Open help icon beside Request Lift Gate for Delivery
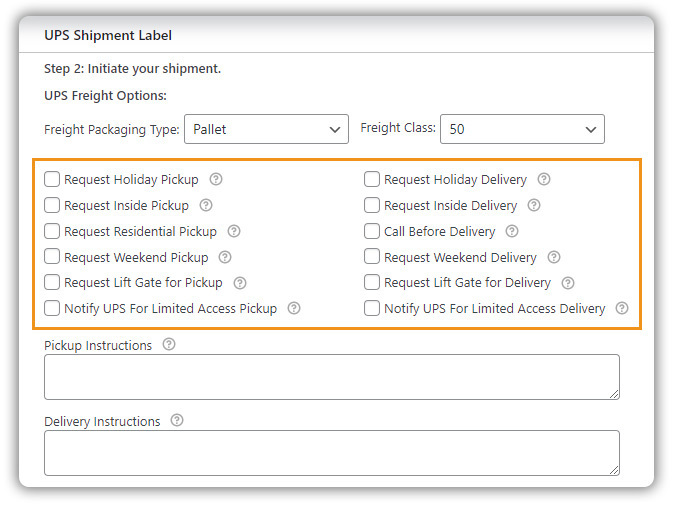This screenshot has width=675, height=508. pos(568,283)
